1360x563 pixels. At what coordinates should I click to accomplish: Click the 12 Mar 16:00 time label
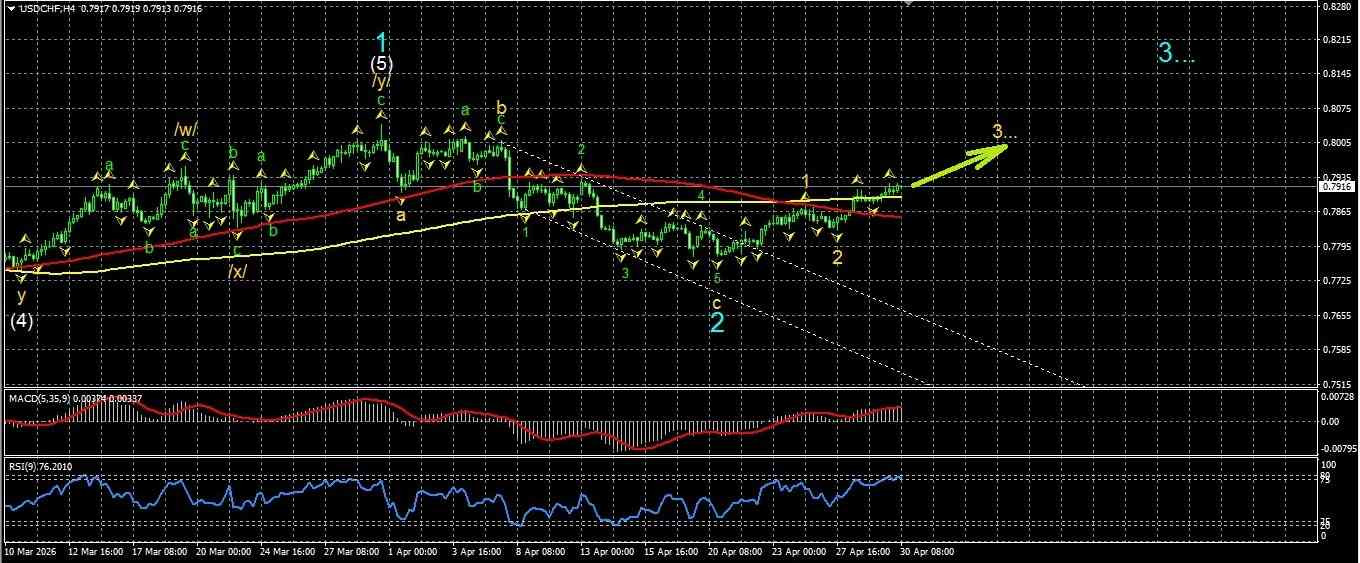tap(96, 551)
